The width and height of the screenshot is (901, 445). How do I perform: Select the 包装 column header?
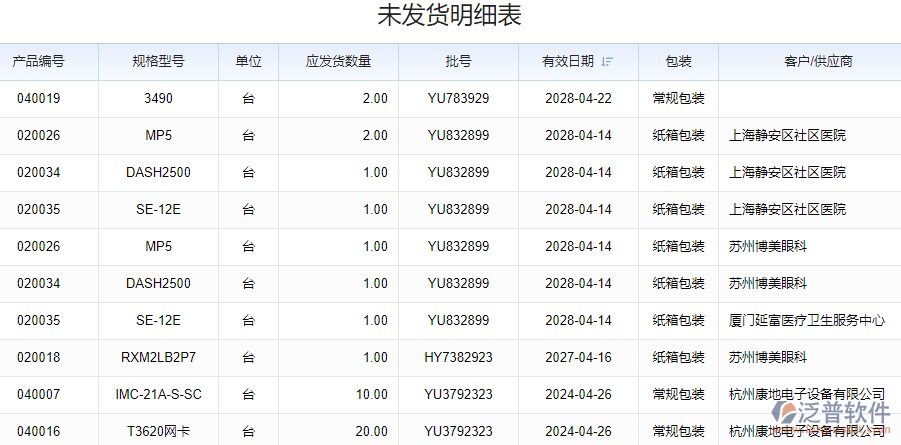pyautogui.click(x=678, y=62)
